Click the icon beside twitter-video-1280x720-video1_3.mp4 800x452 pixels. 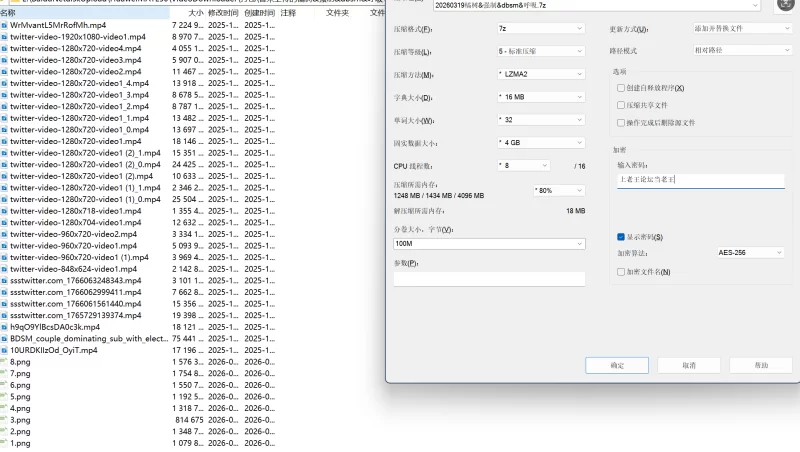4,95
